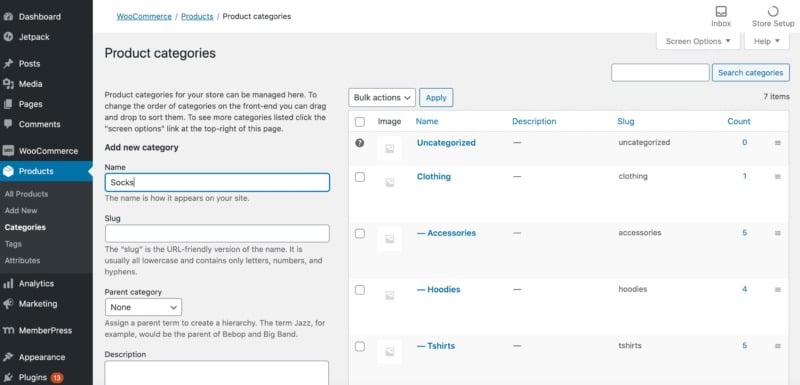Click the count 5 for Accessories
Viewport: 800px width, 385px height.
click(x=745, y=233)
